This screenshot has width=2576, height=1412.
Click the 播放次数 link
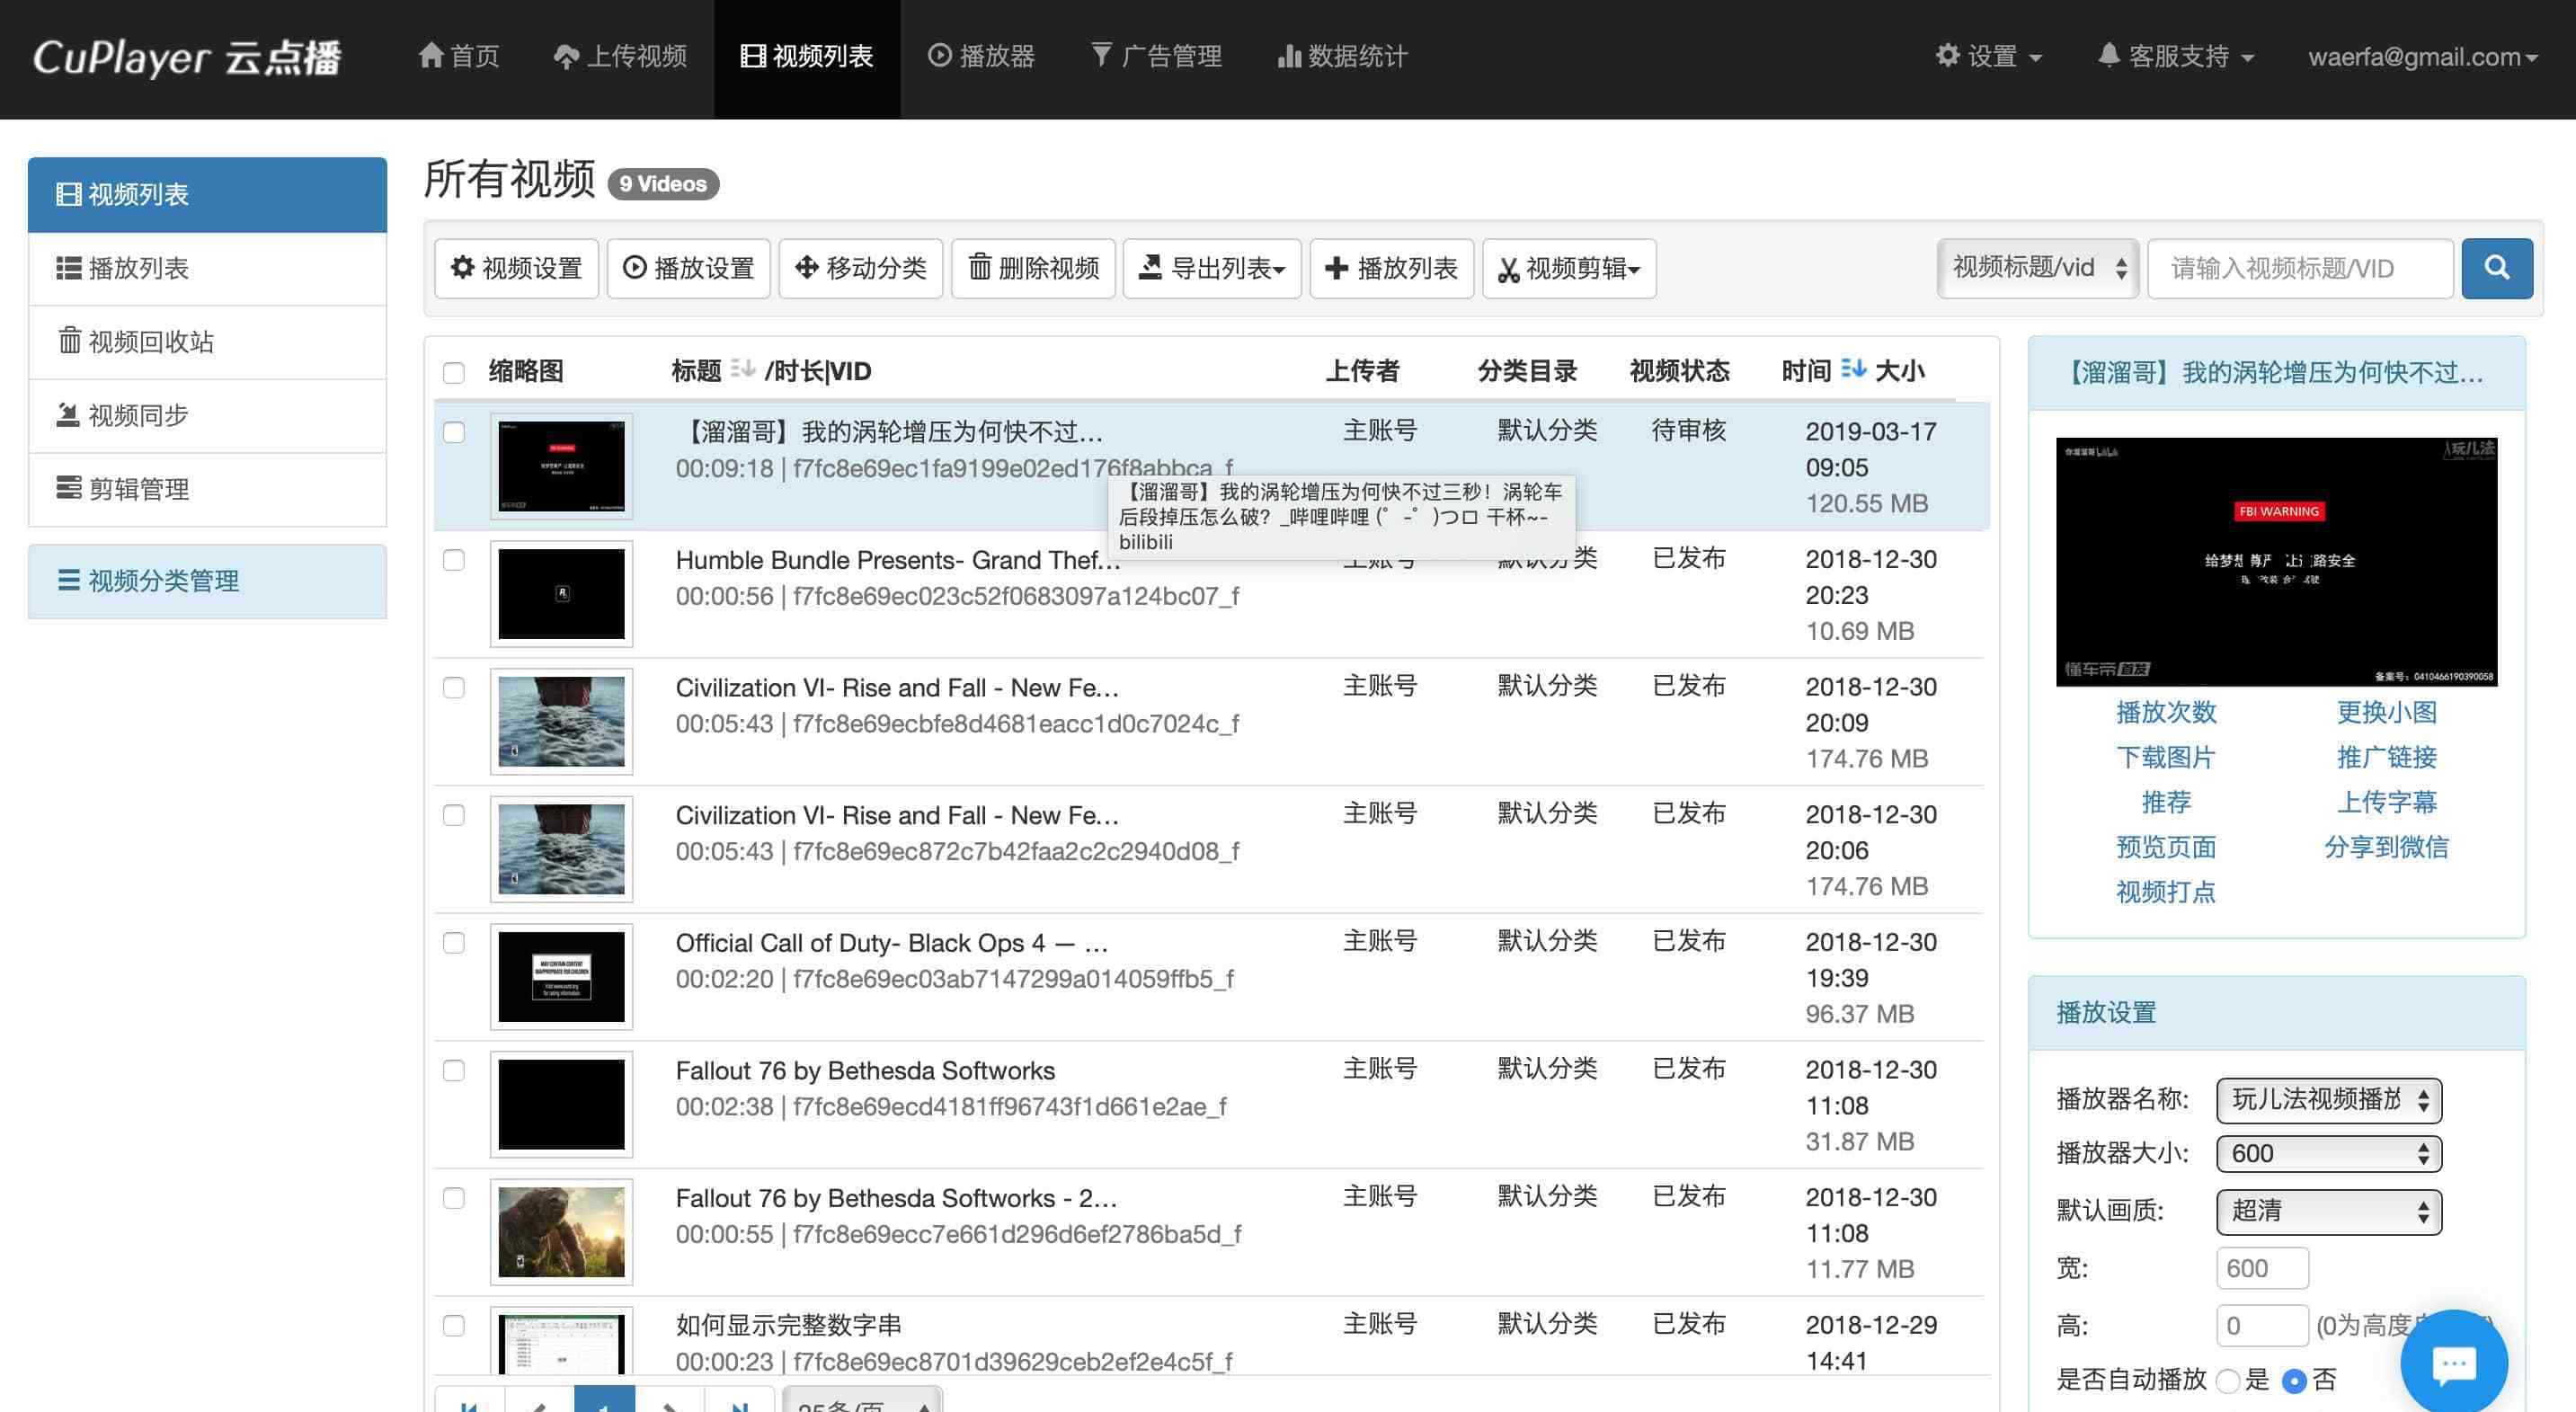coord(2166,712)
